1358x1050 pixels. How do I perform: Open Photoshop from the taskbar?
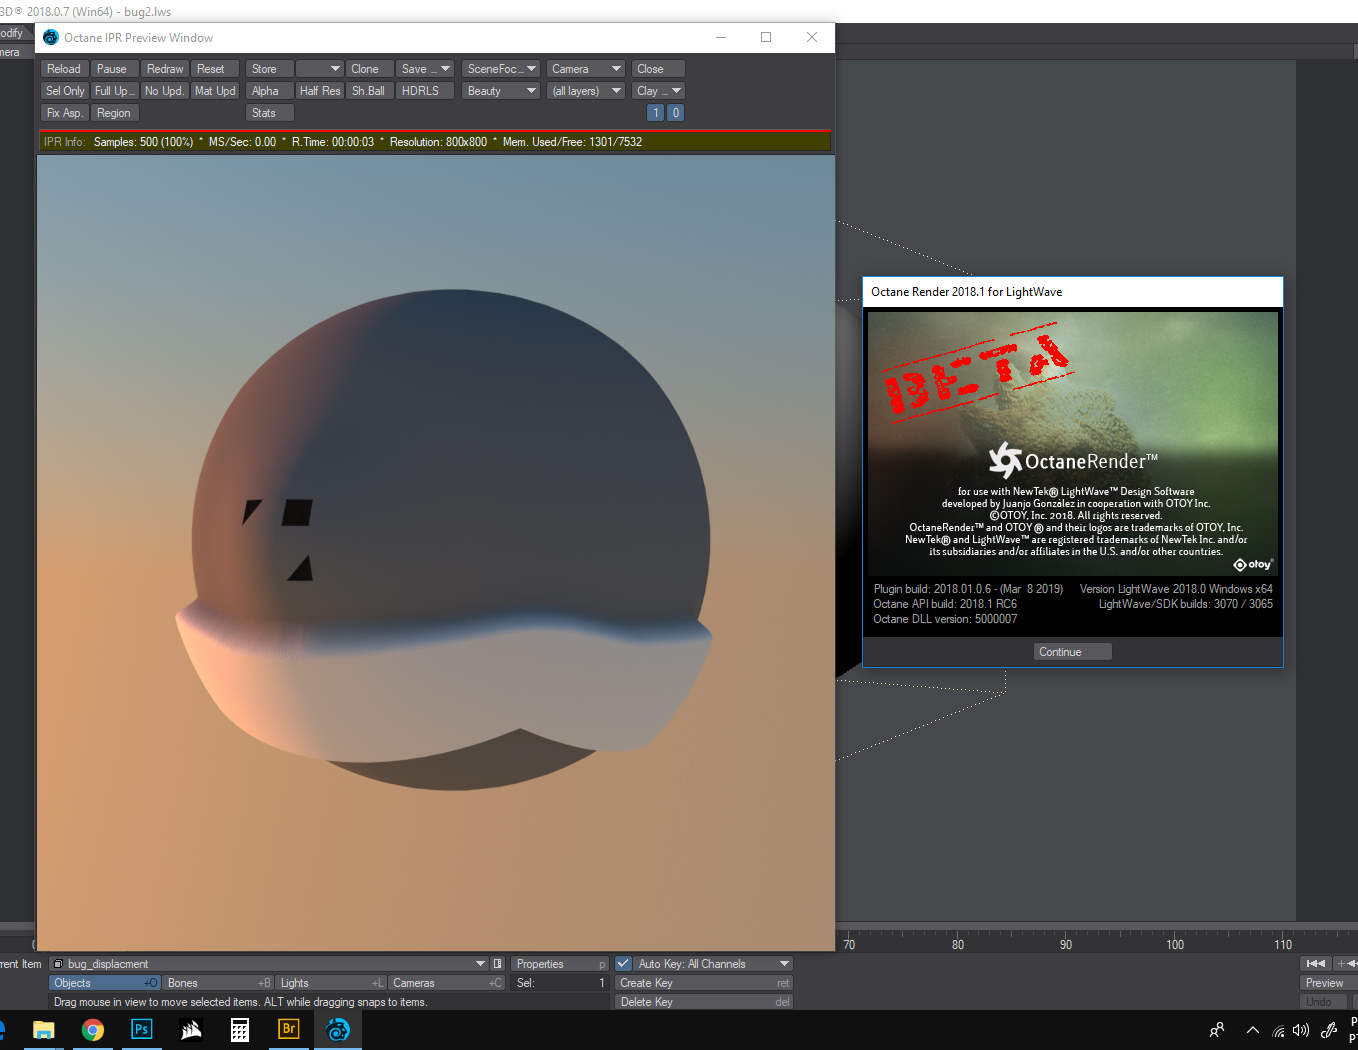pyautogui.click(x=142, y=1029)
